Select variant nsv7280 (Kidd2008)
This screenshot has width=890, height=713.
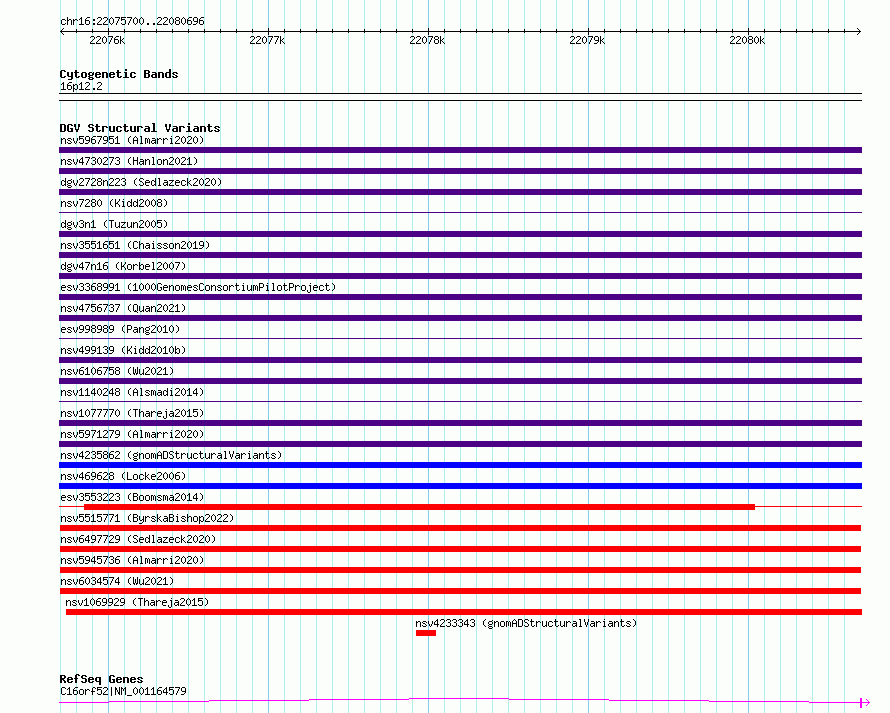114,203
